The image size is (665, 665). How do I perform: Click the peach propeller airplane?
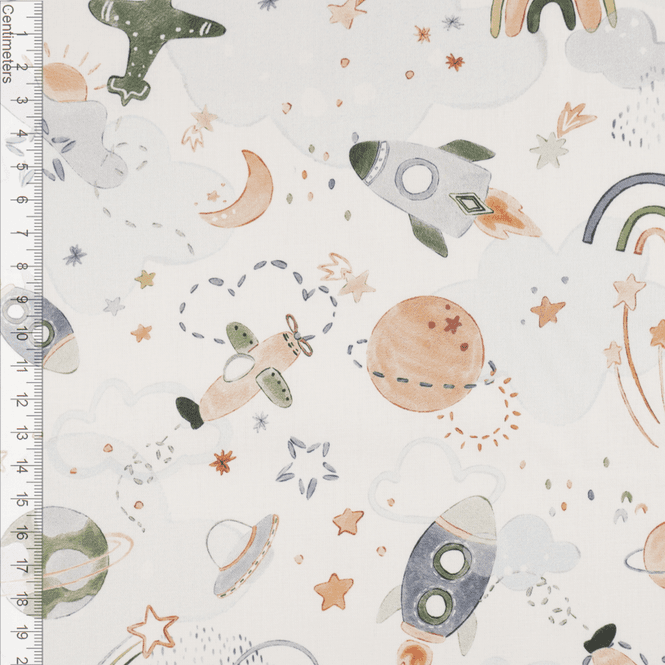[248, 371]
